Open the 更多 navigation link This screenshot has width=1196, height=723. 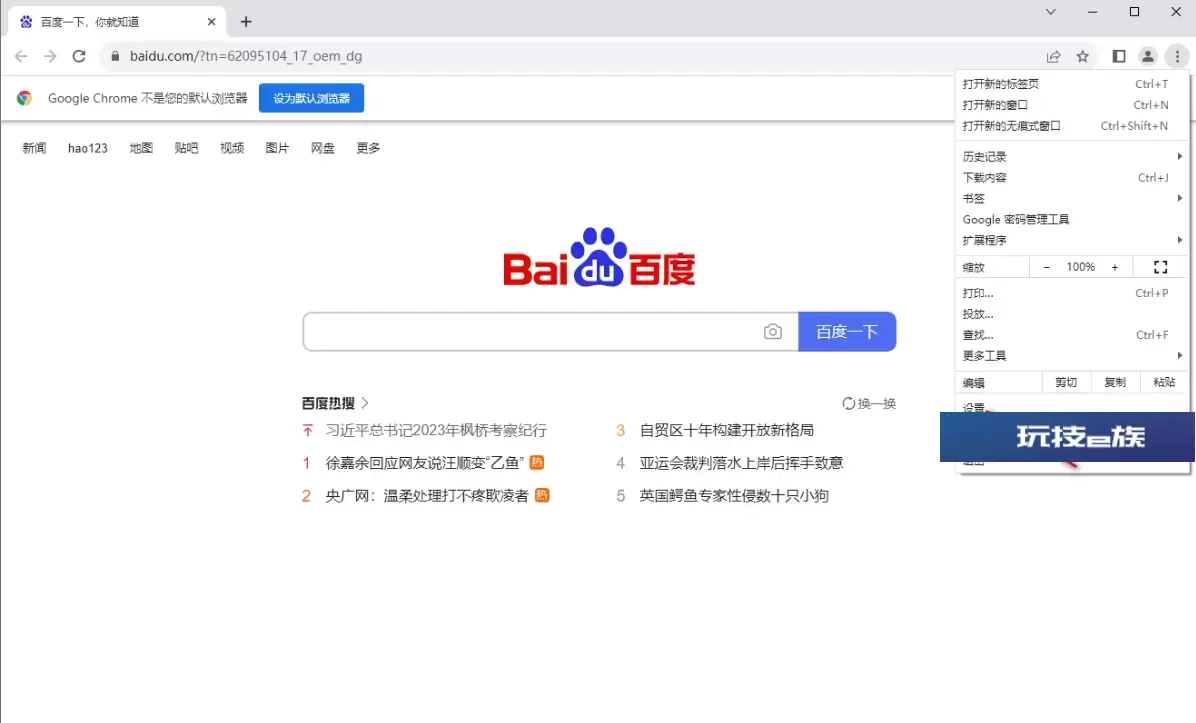368,148
